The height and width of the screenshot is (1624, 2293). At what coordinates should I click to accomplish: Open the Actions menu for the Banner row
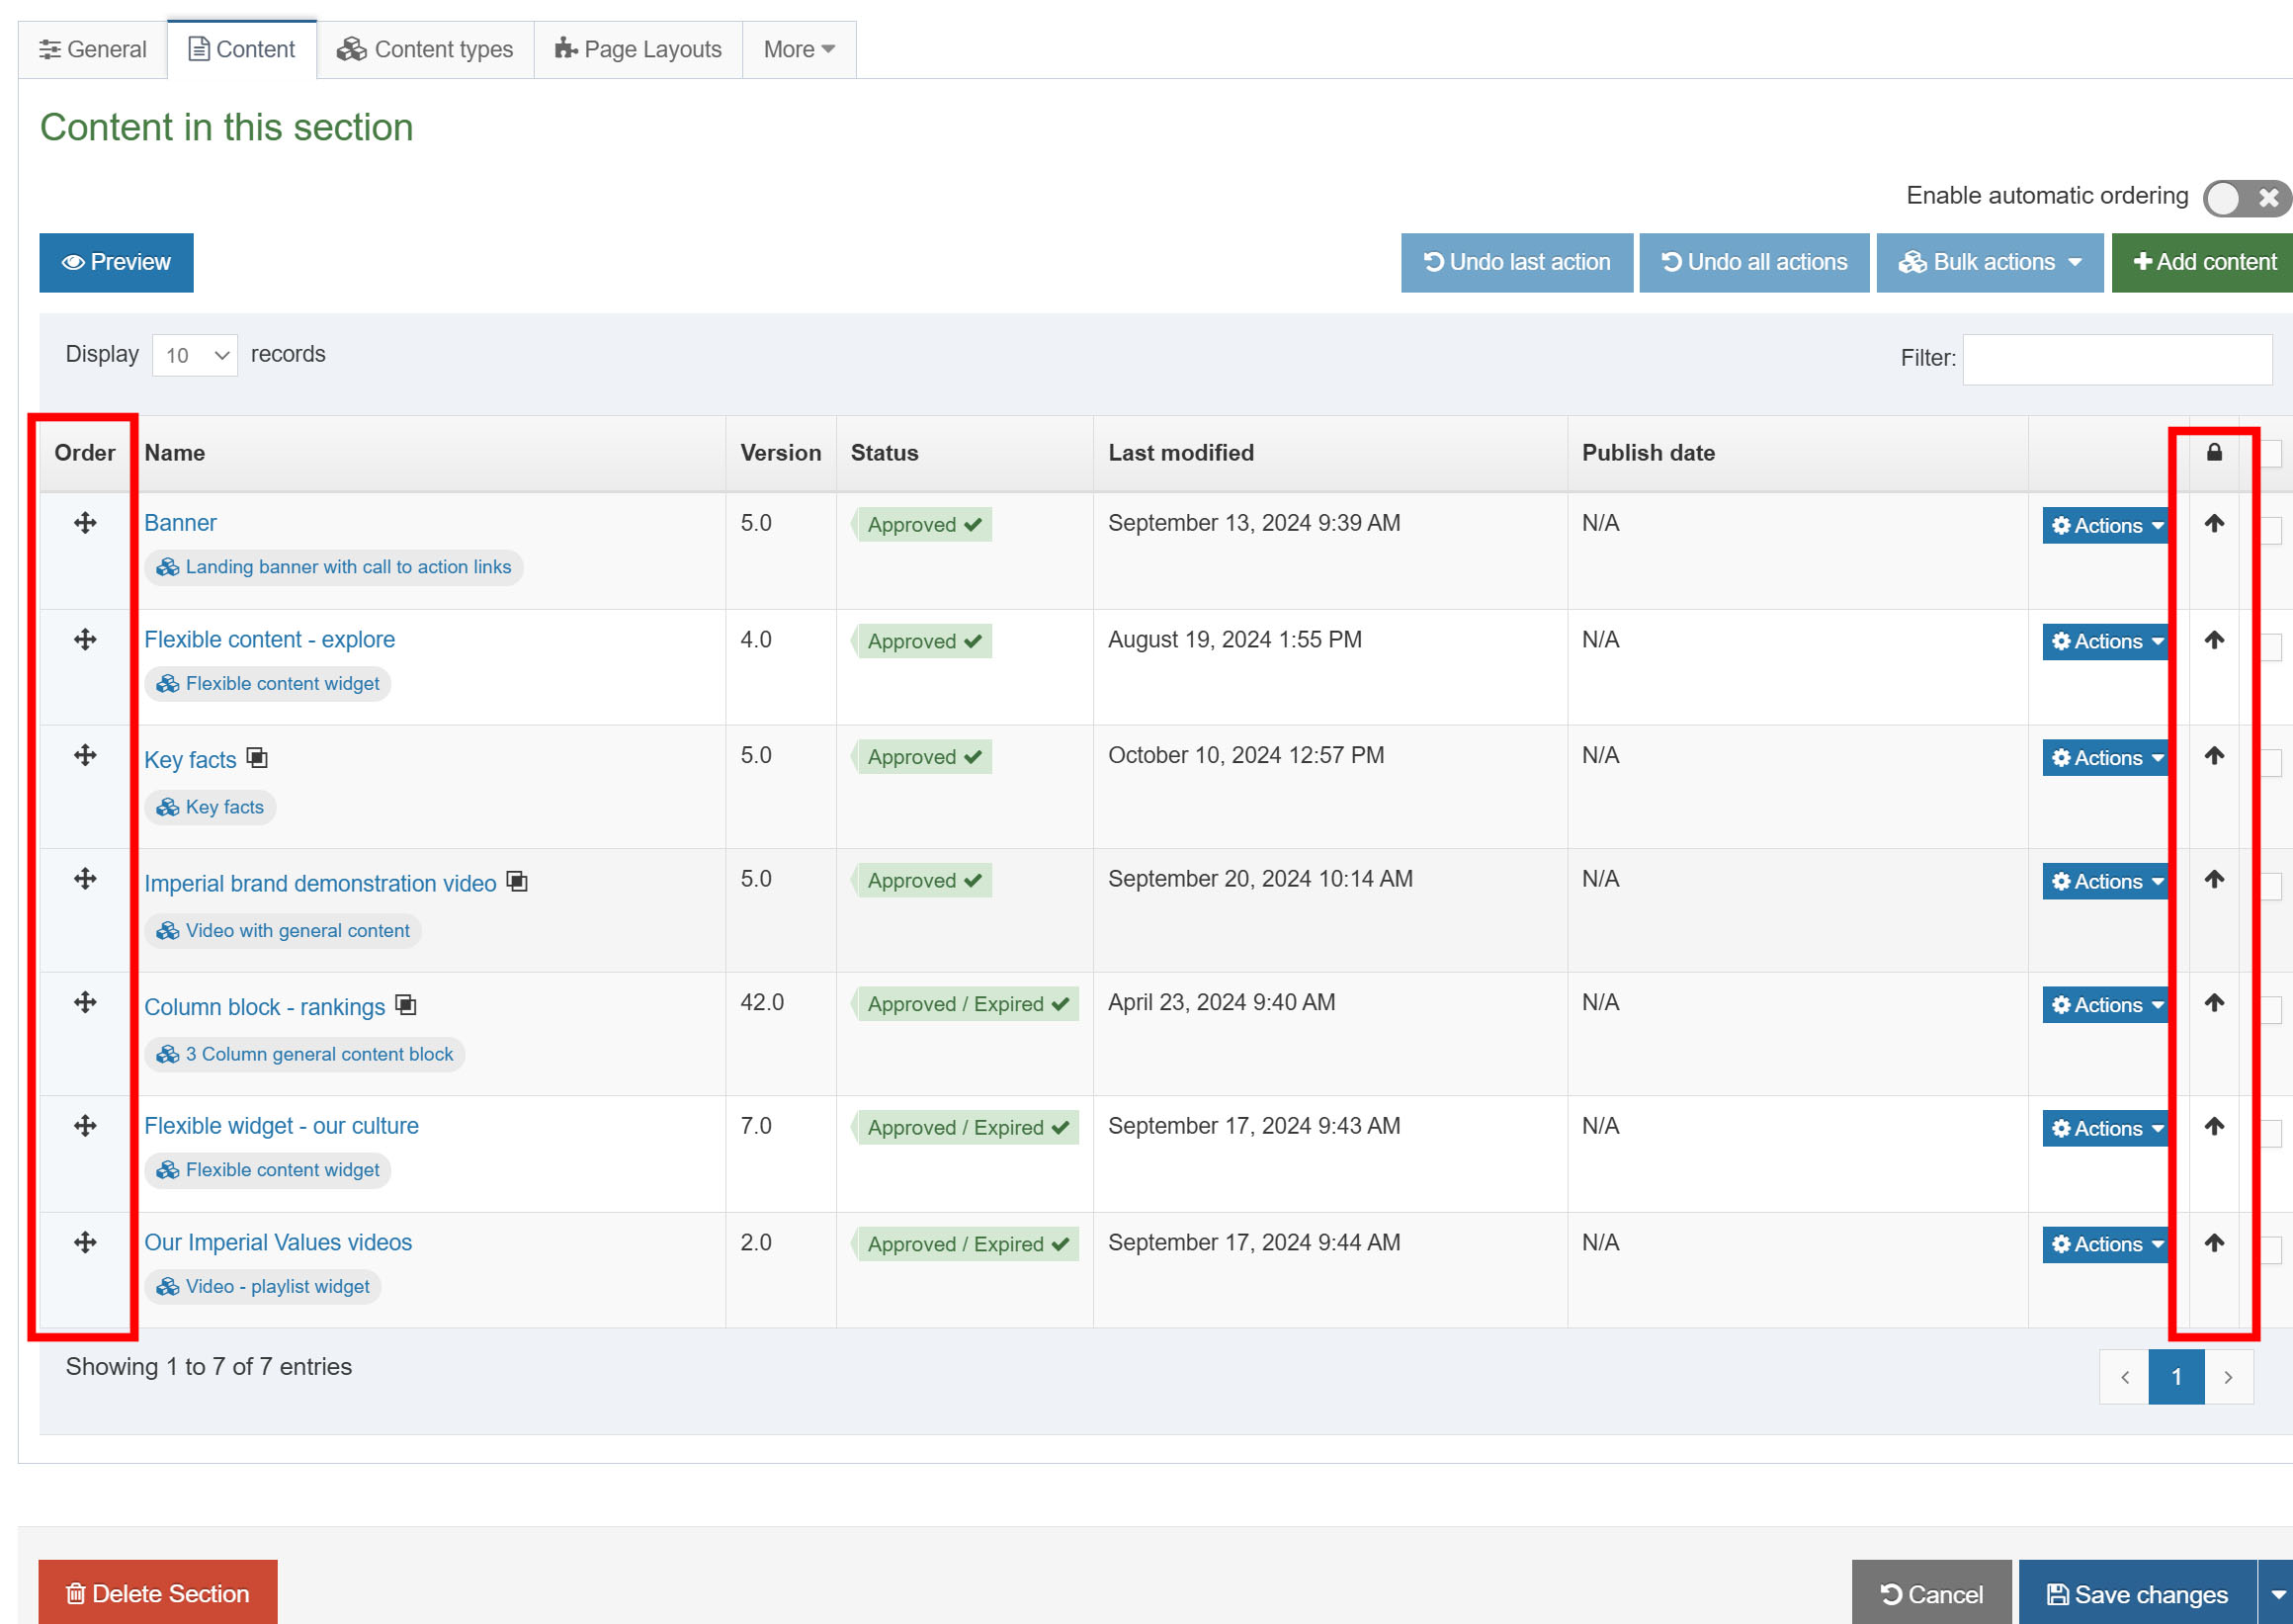[x=2105, y=526]
